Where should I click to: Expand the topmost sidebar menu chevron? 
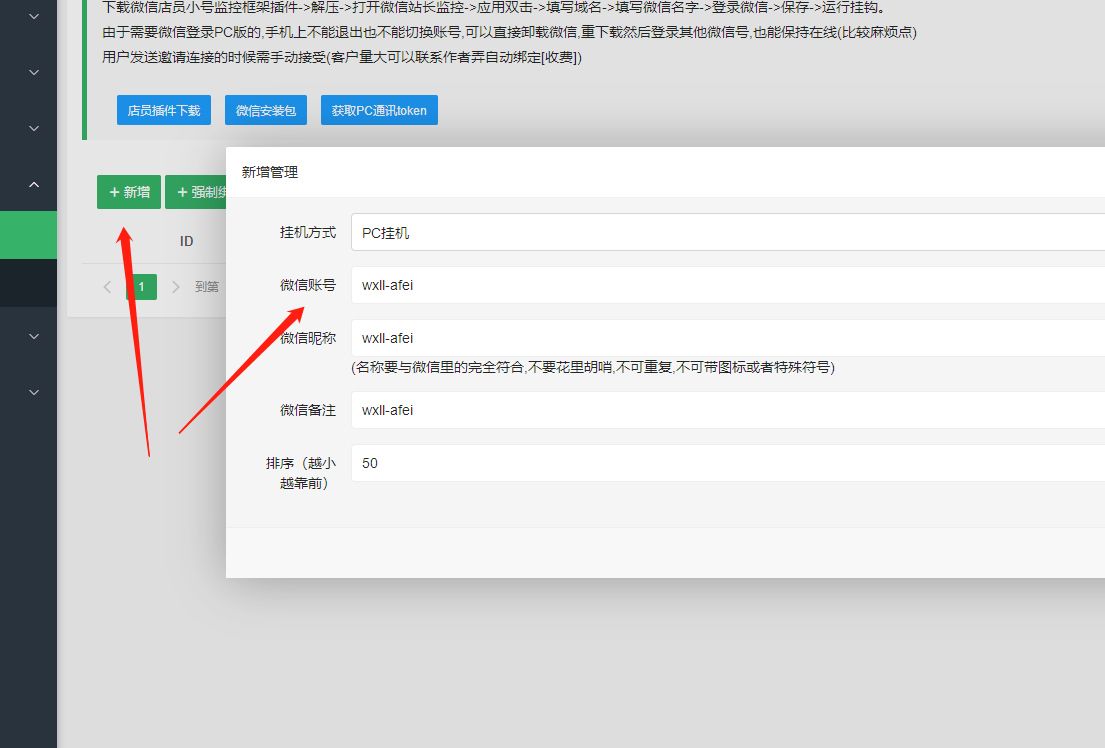[x=34, y=17]
